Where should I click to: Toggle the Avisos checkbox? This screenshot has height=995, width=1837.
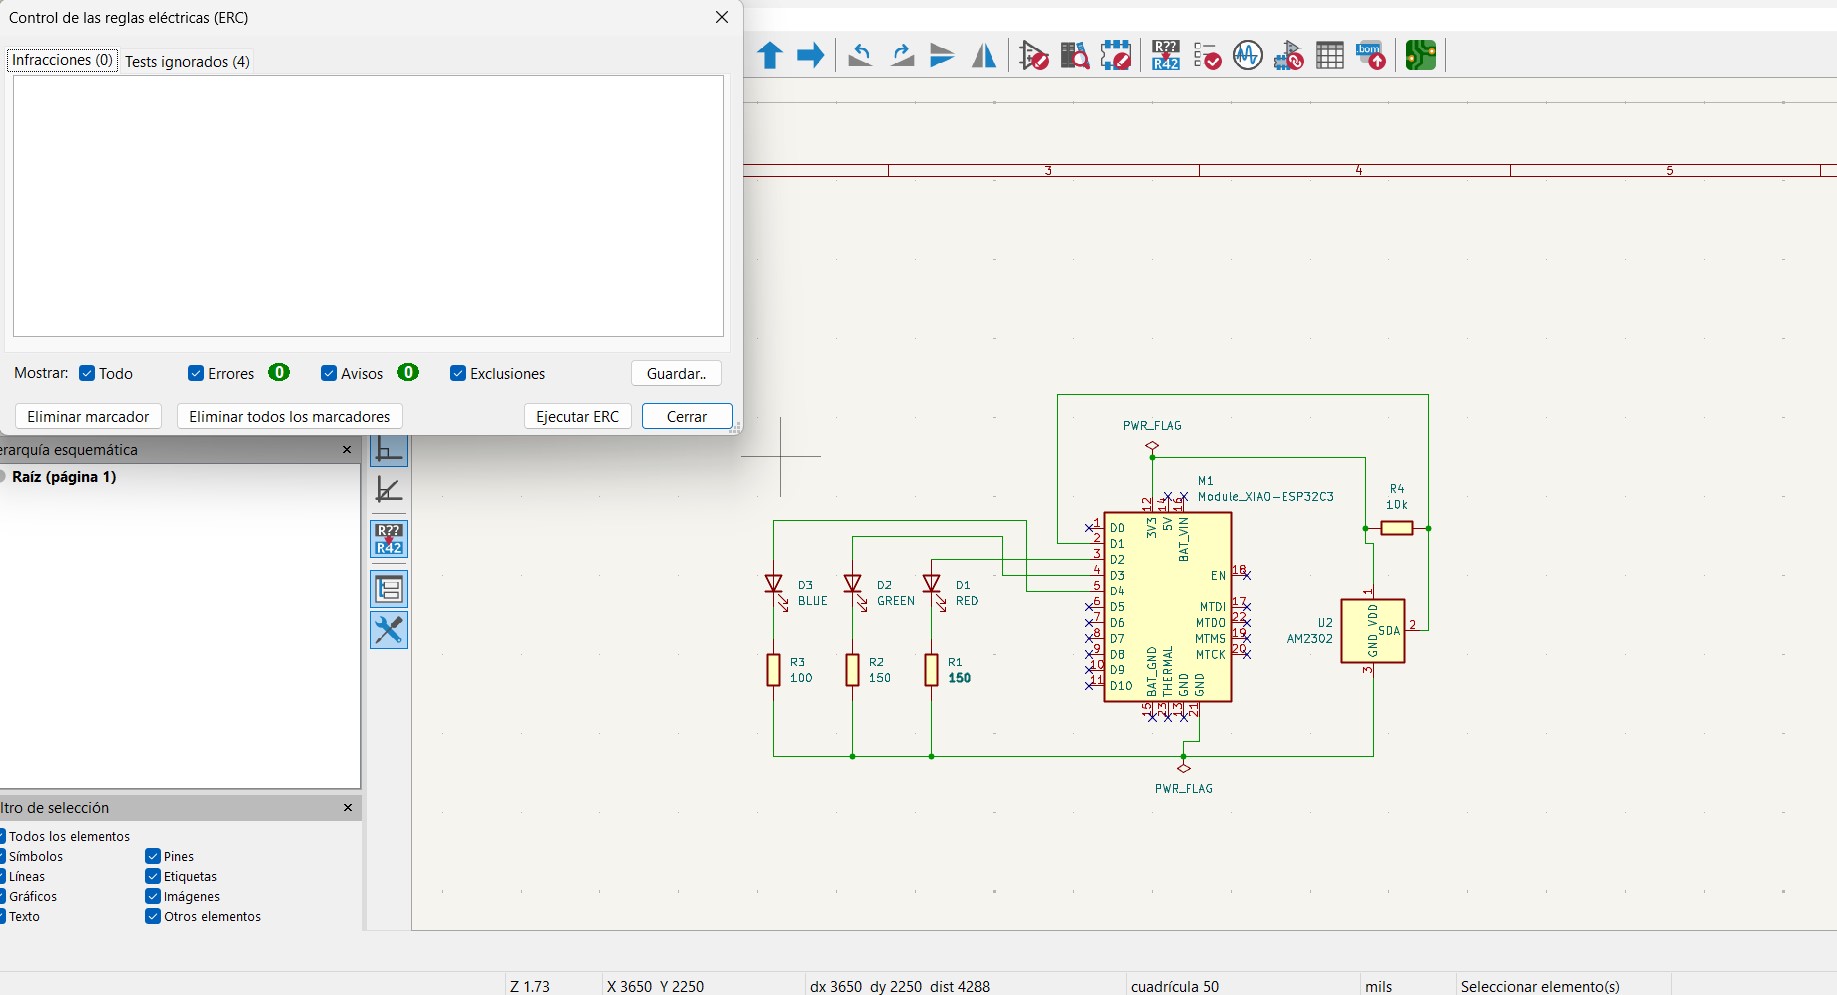pos(329,374)
